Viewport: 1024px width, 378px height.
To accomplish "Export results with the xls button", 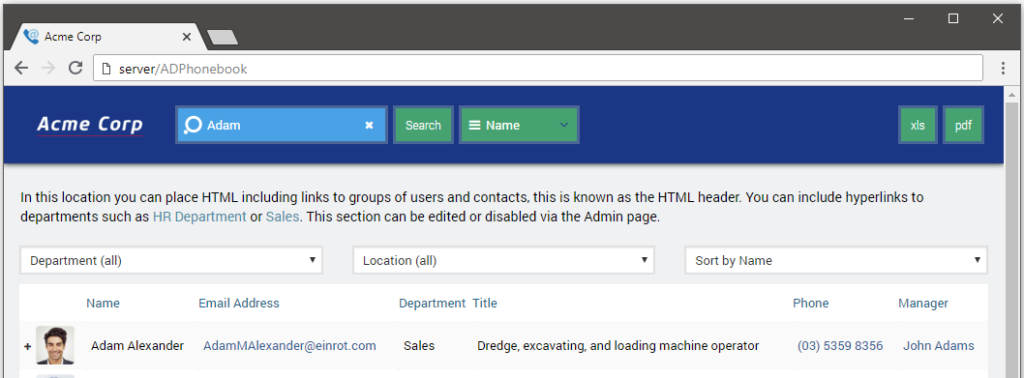I will tap(918, 125).
